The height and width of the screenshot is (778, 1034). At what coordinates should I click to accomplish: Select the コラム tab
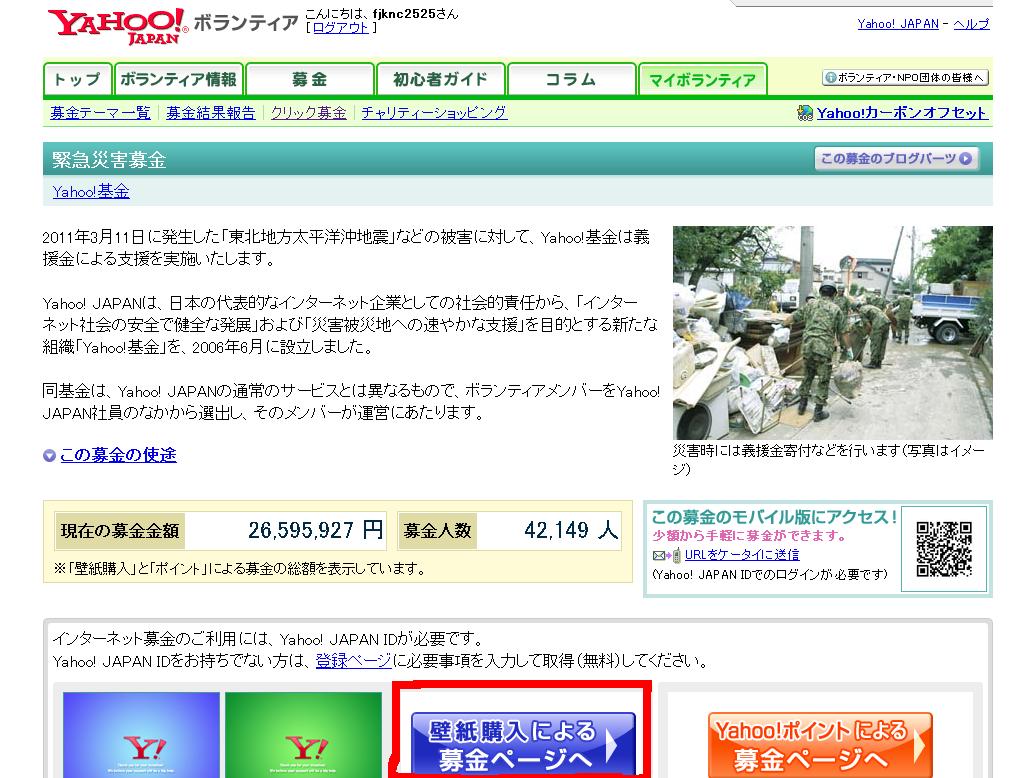571,80
